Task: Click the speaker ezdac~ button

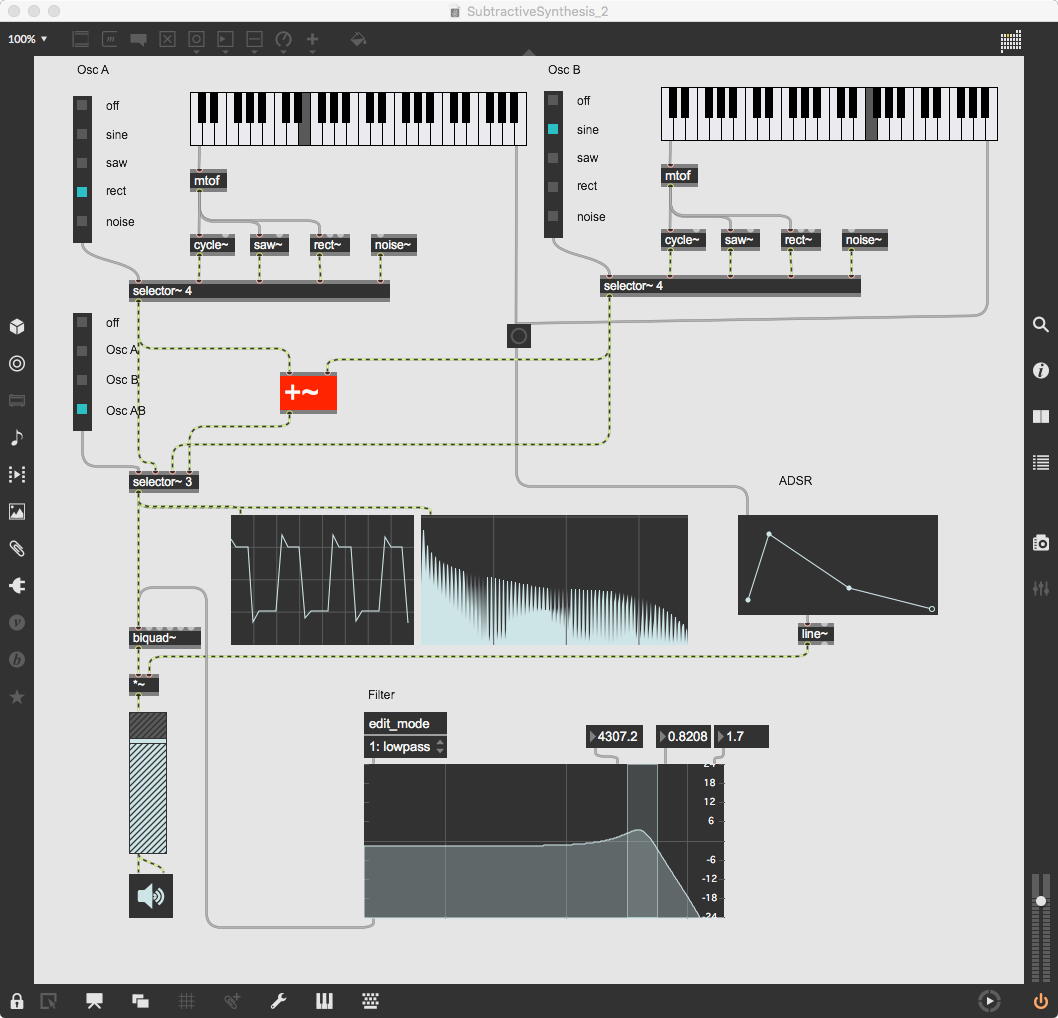Action: (x=150, y=896)
